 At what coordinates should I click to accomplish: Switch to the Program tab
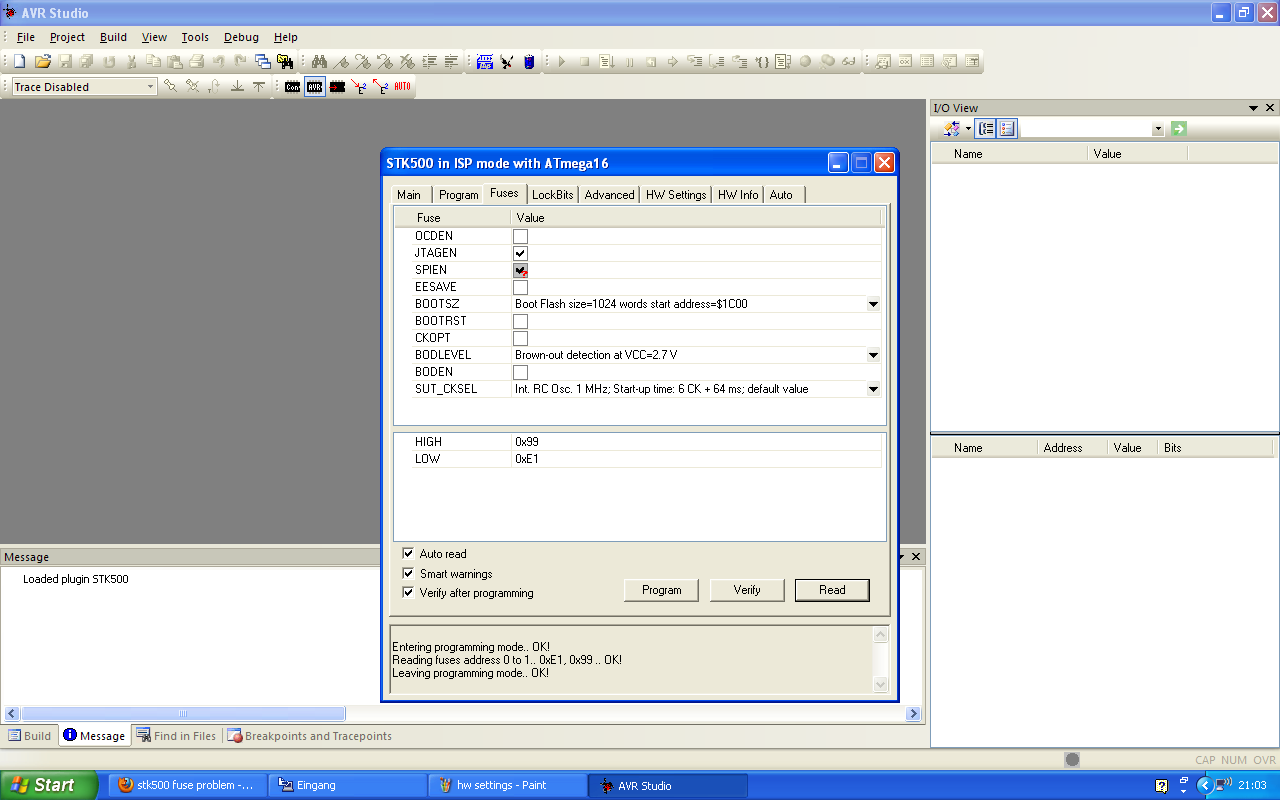[x=458, y=195]
